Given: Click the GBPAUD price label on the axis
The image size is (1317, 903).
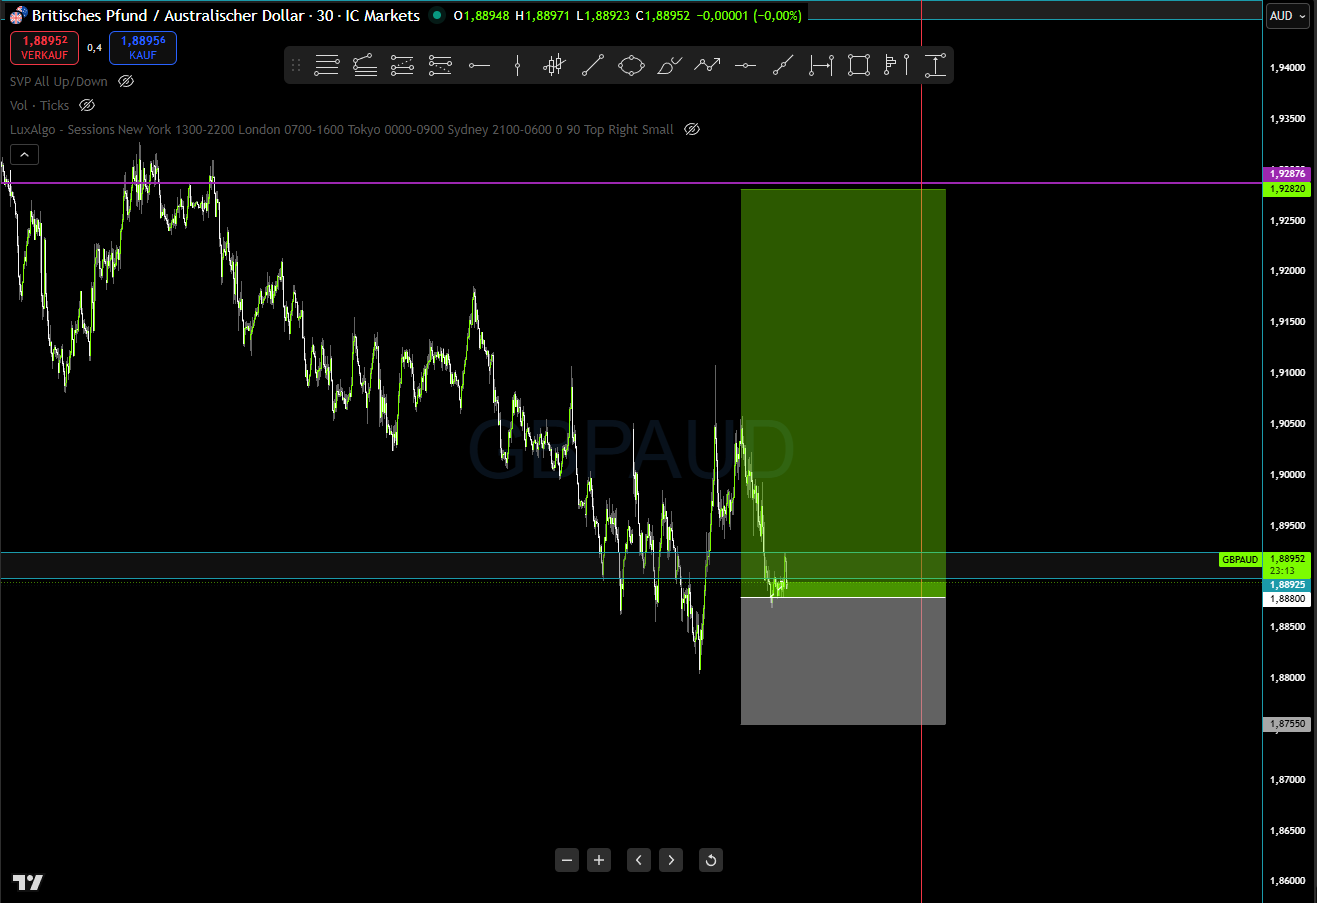Looking at the screenshot, I should [x=1240, y=559].
